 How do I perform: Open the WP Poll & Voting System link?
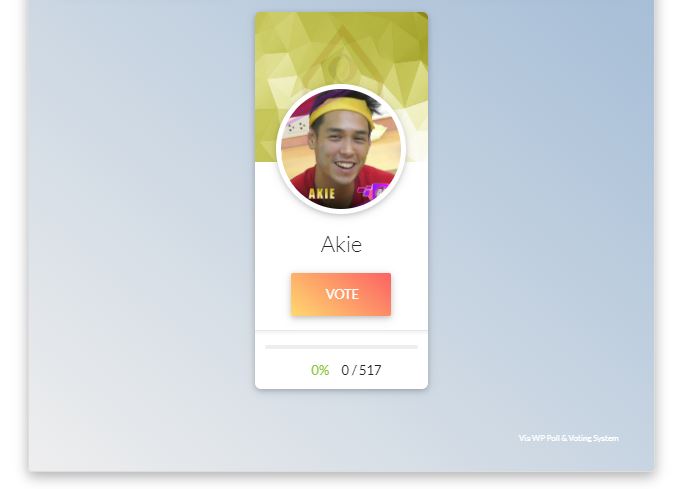pos(568,438)
